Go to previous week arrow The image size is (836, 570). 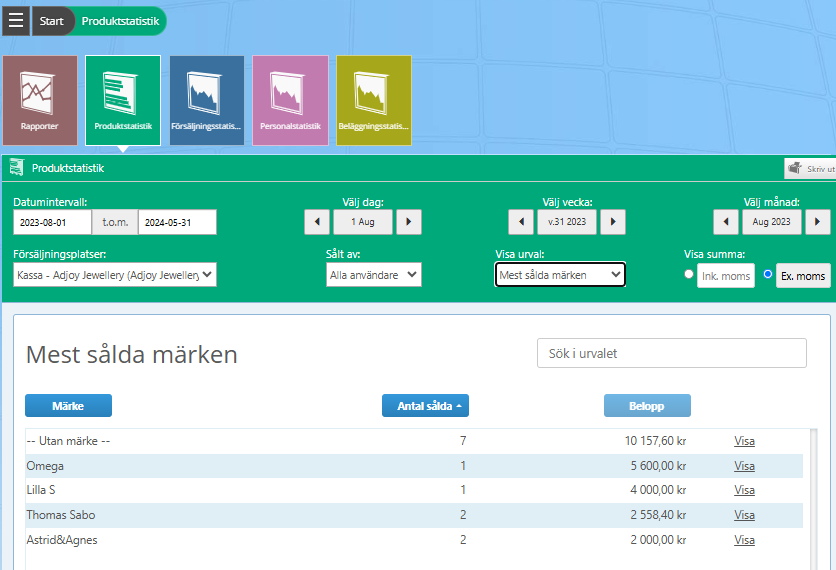[521, 222]
